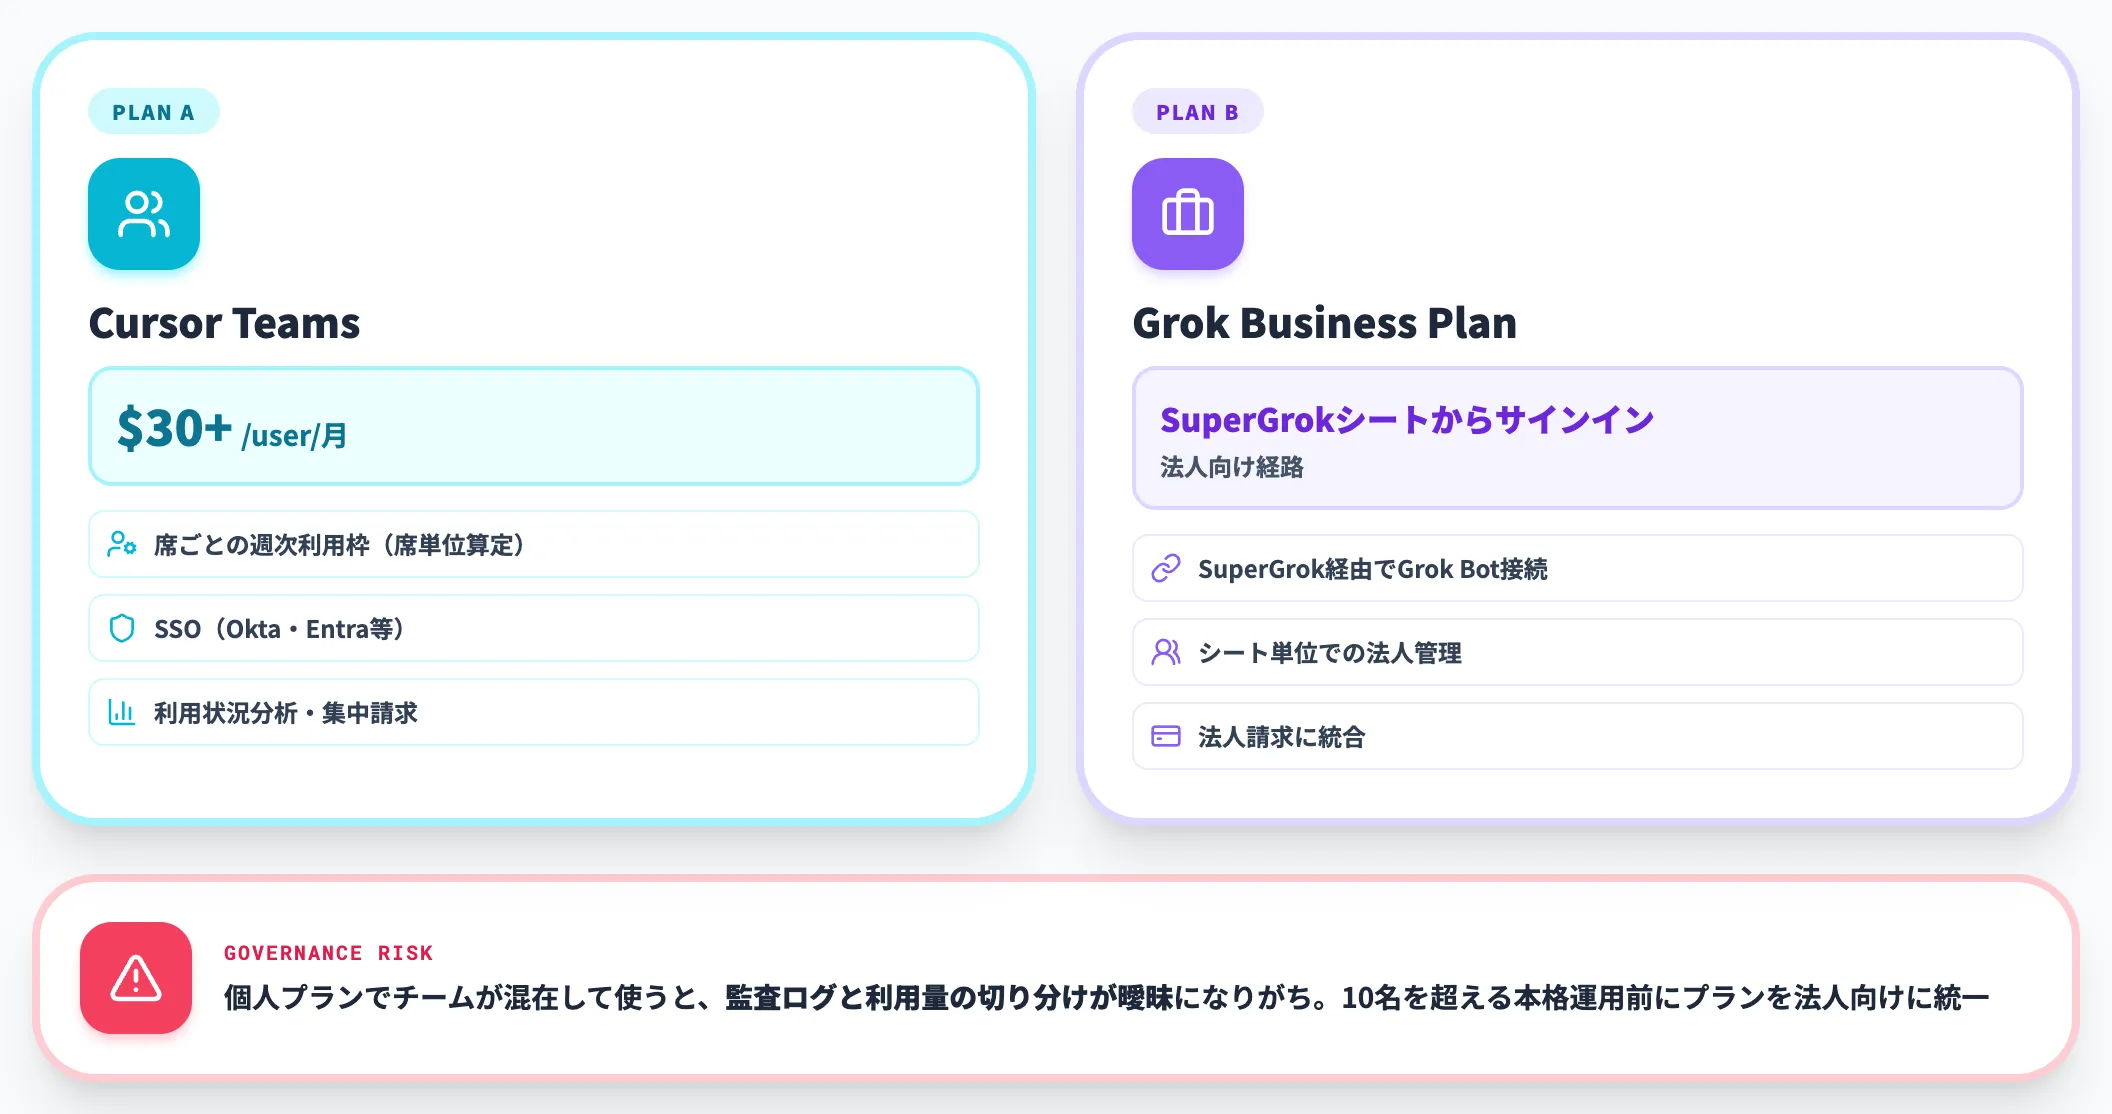Select the PLAN B badge
Image resolution: width=2112 pixels, height=1114 pixels.
point(1198,112)
